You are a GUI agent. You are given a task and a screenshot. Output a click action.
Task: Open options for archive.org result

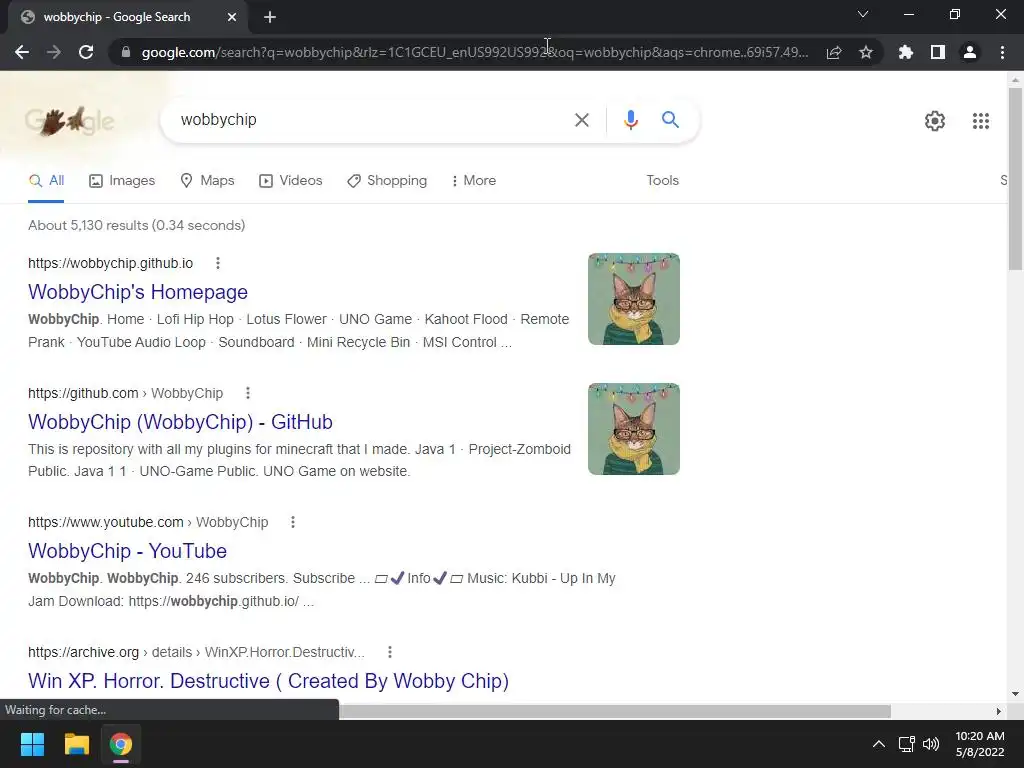coord(390,652)
